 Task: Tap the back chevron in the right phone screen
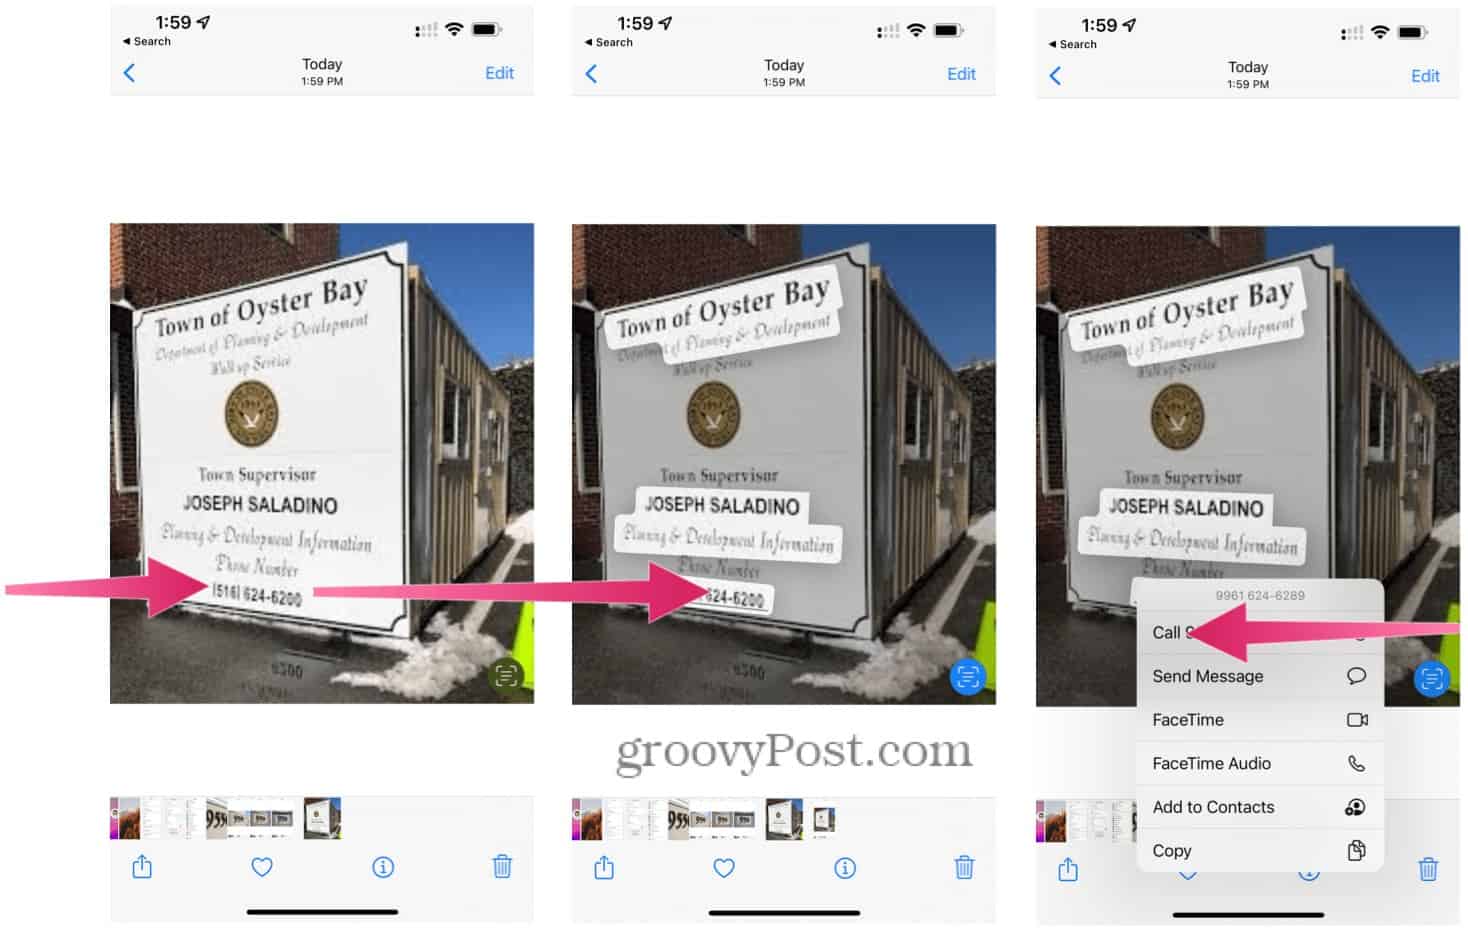(1055, 76)
